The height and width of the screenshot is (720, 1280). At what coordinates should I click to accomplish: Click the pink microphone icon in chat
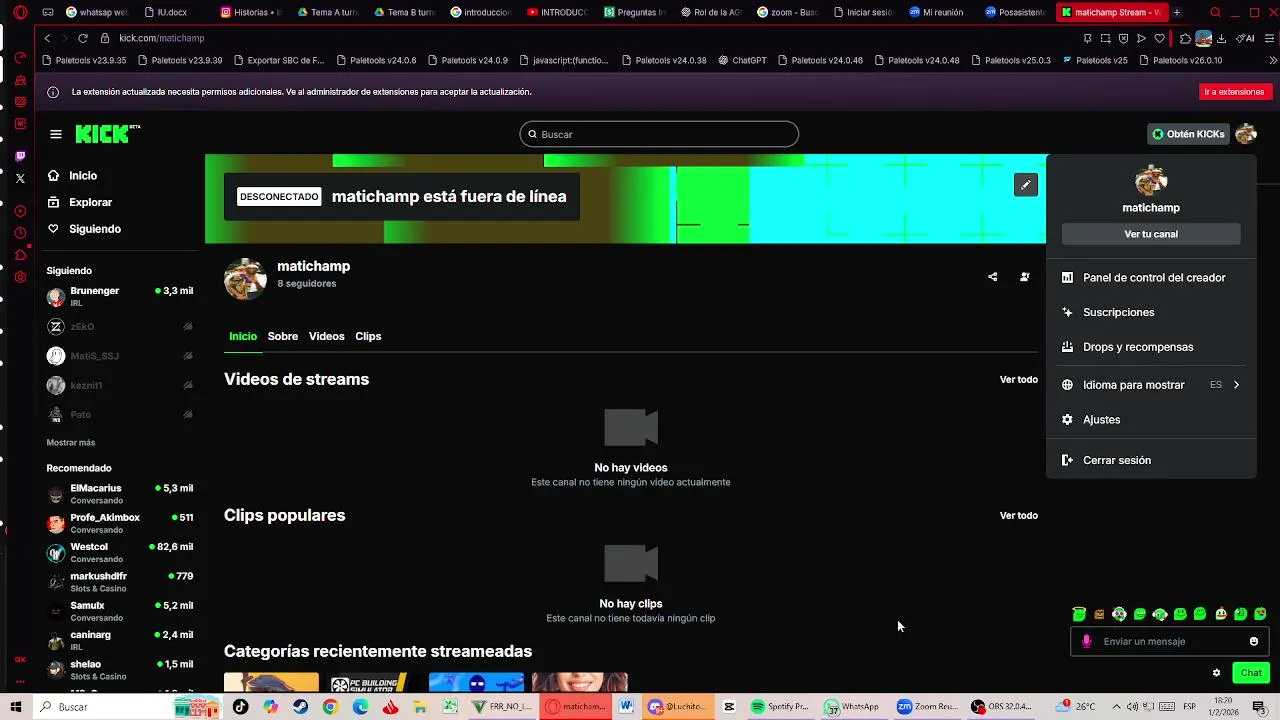coord(1087,641)
